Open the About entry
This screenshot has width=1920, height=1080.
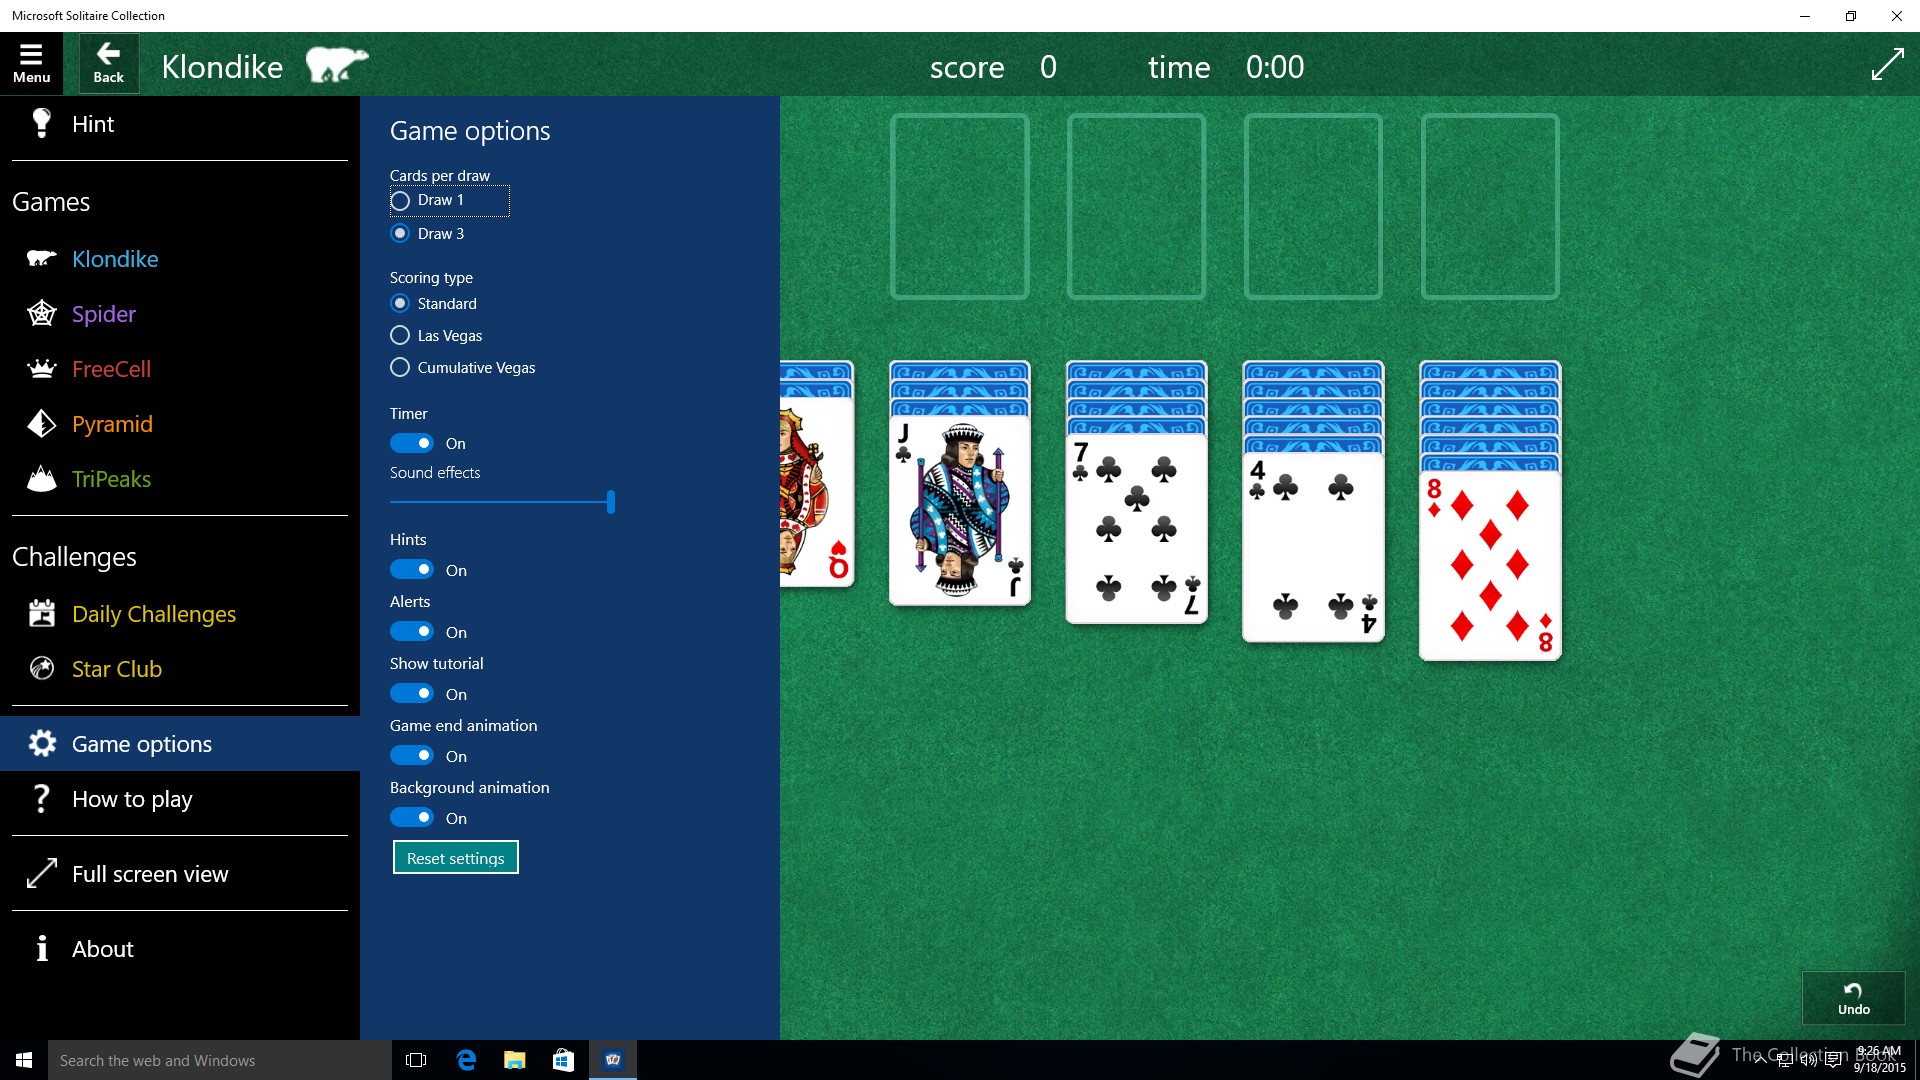pyautogui.click(x=180, y=948)
